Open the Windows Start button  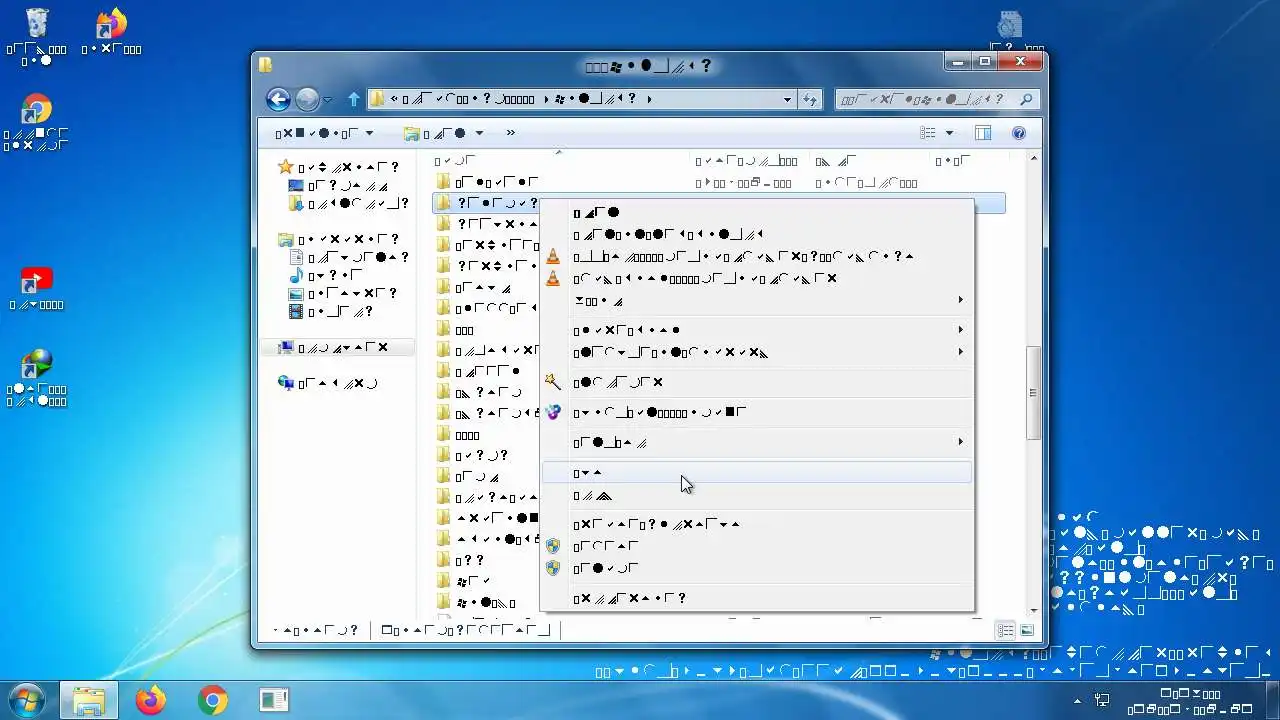coord(27,700)
